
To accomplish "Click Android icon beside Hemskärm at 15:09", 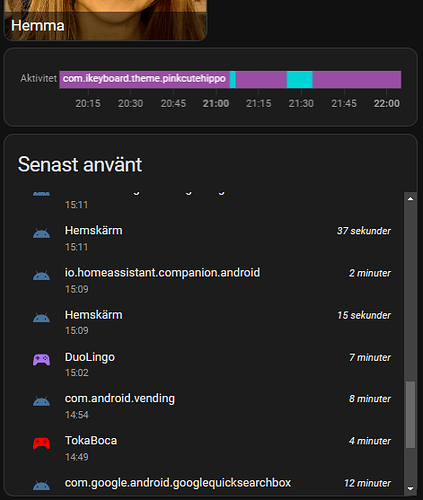I will [x=41, y=318].
